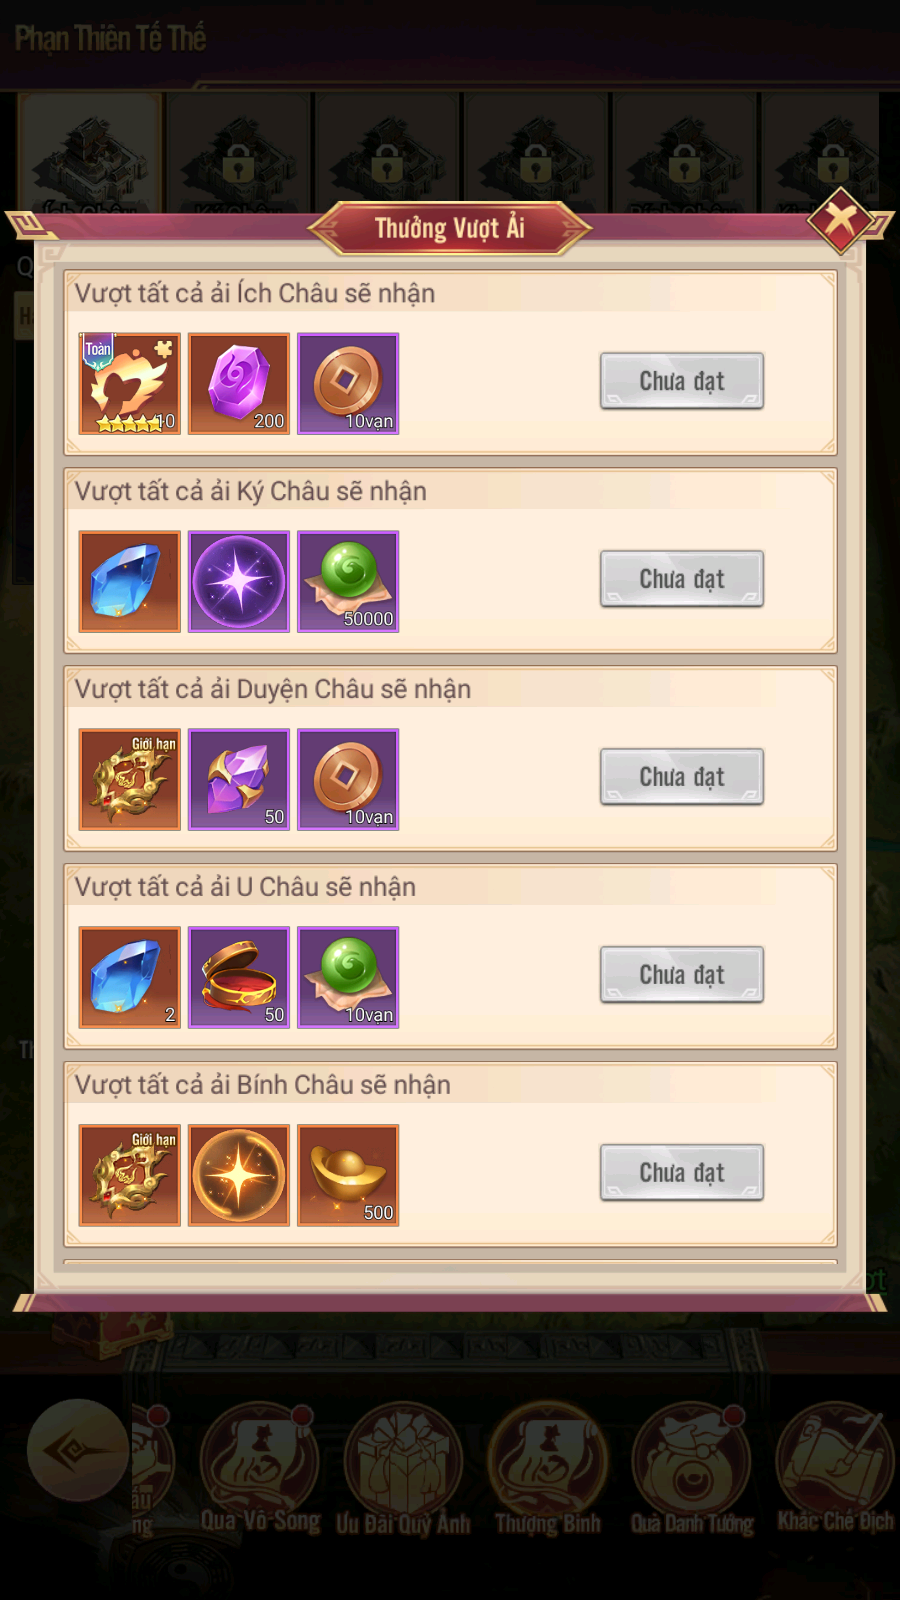Tap the red gold ring 50 reward

pyautogui.click(x=239, y=978)
